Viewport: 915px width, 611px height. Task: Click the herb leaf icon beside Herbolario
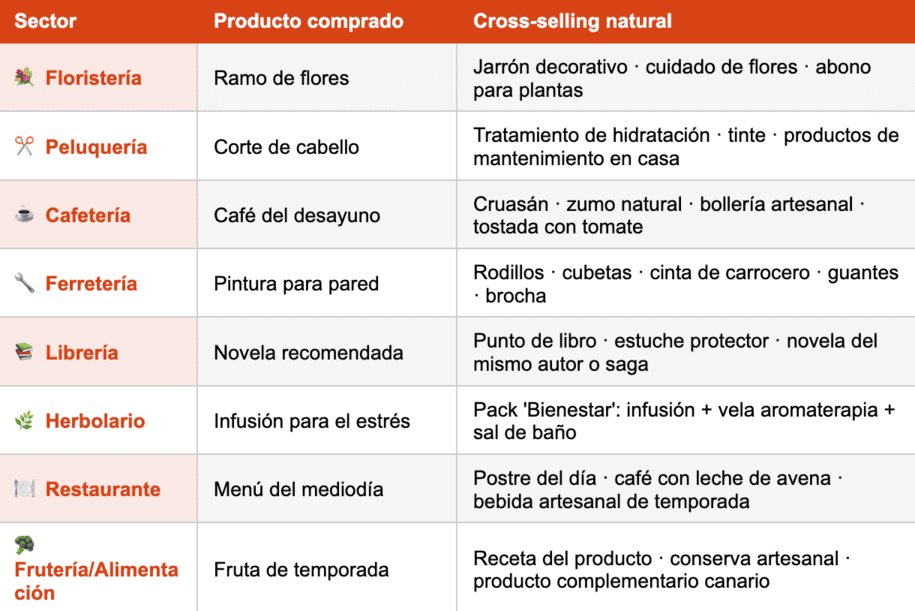coord(24,420)
